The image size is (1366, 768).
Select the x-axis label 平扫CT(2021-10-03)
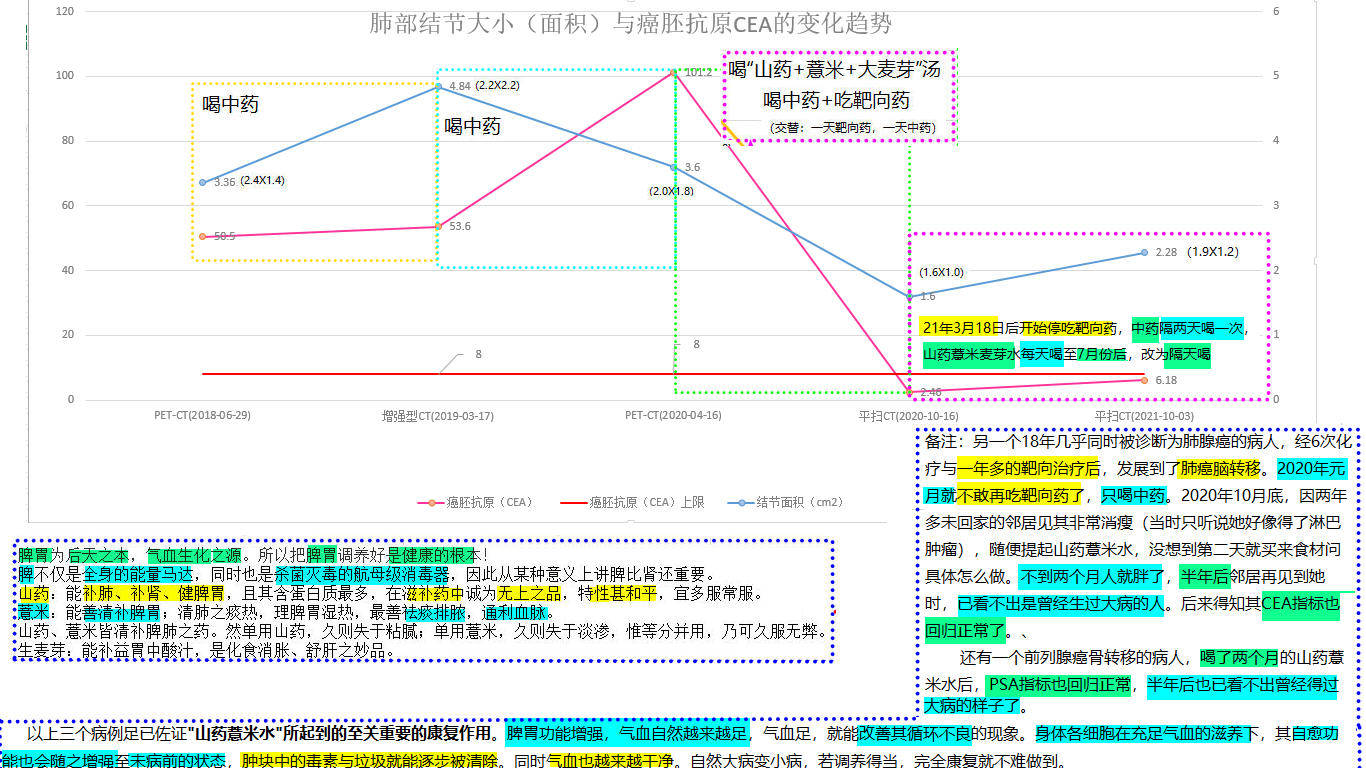pyautogui.click(x=1144, y=415)
